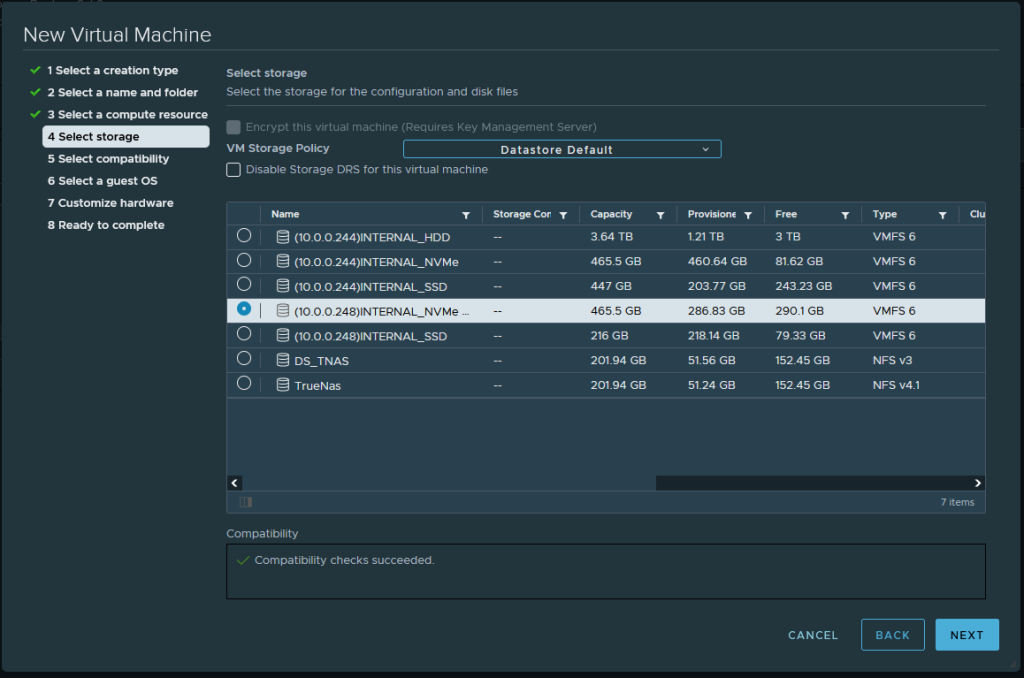Viewport: 1024px width, 678px height.
Task: Click the Free column filter icon
Action: point(845,215)
